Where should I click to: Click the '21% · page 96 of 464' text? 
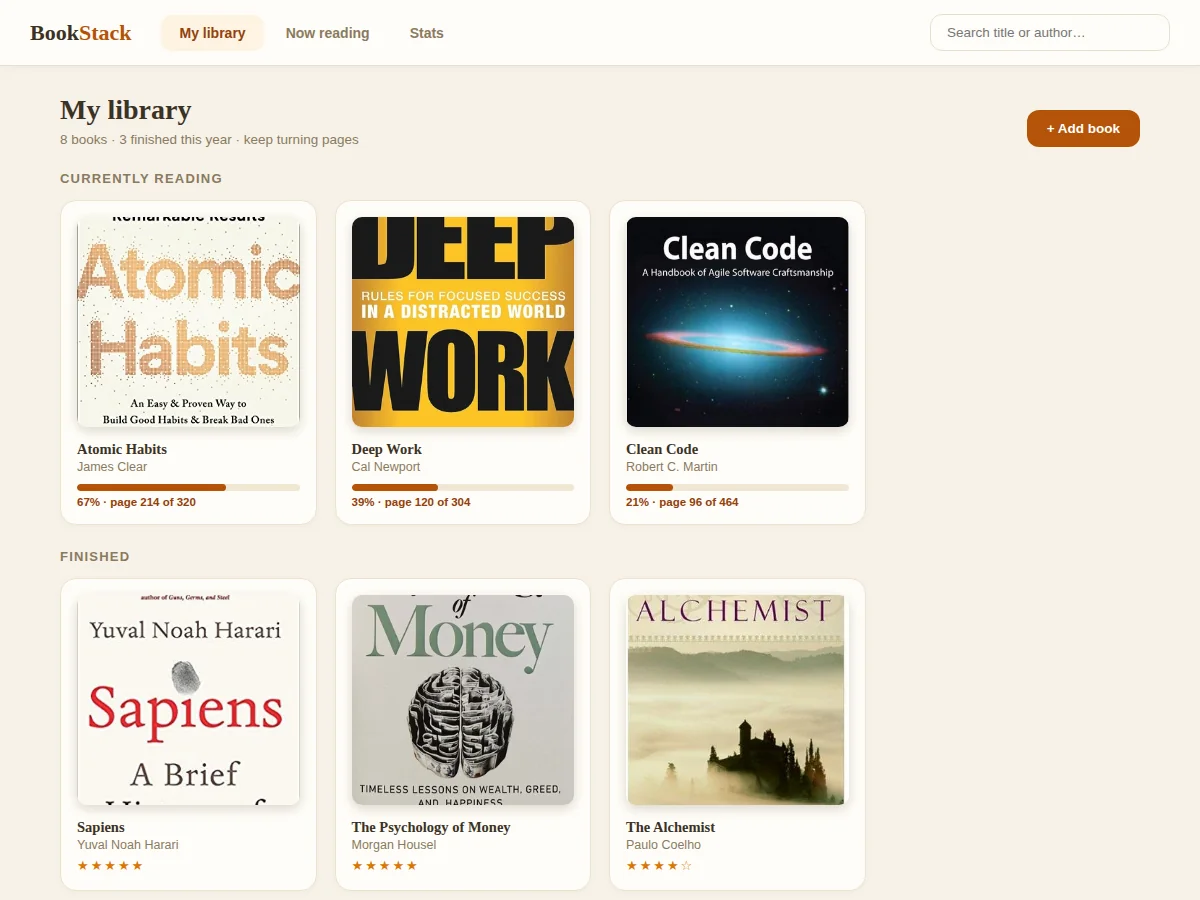tap(682, 502)
